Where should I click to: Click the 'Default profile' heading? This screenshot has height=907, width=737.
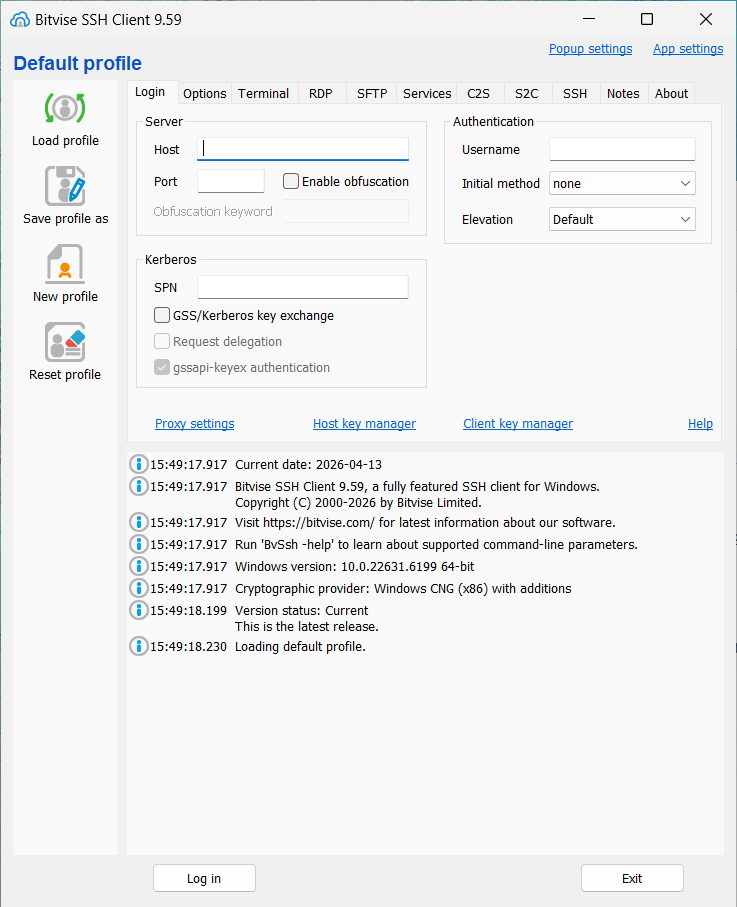tap(78, 63)
